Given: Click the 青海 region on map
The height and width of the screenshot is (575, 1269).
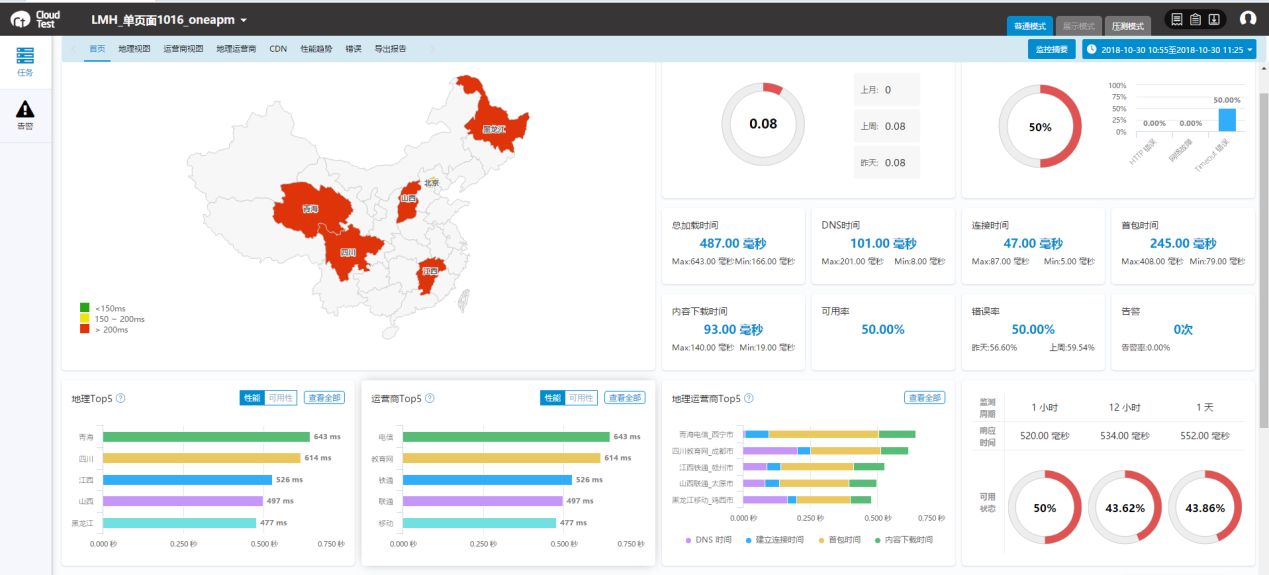Looking at the screenshot, I should click(x=312, y=208).
